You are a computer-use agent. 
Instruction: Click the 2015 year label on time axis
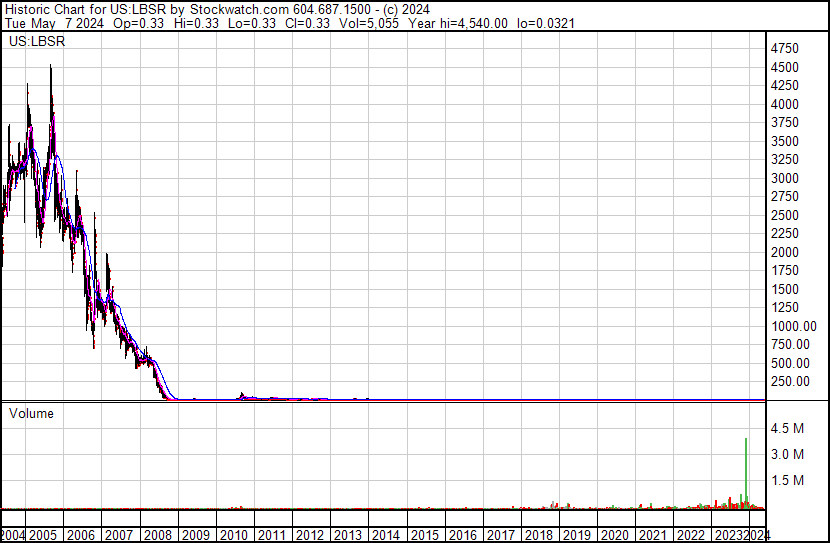[425, 535]
